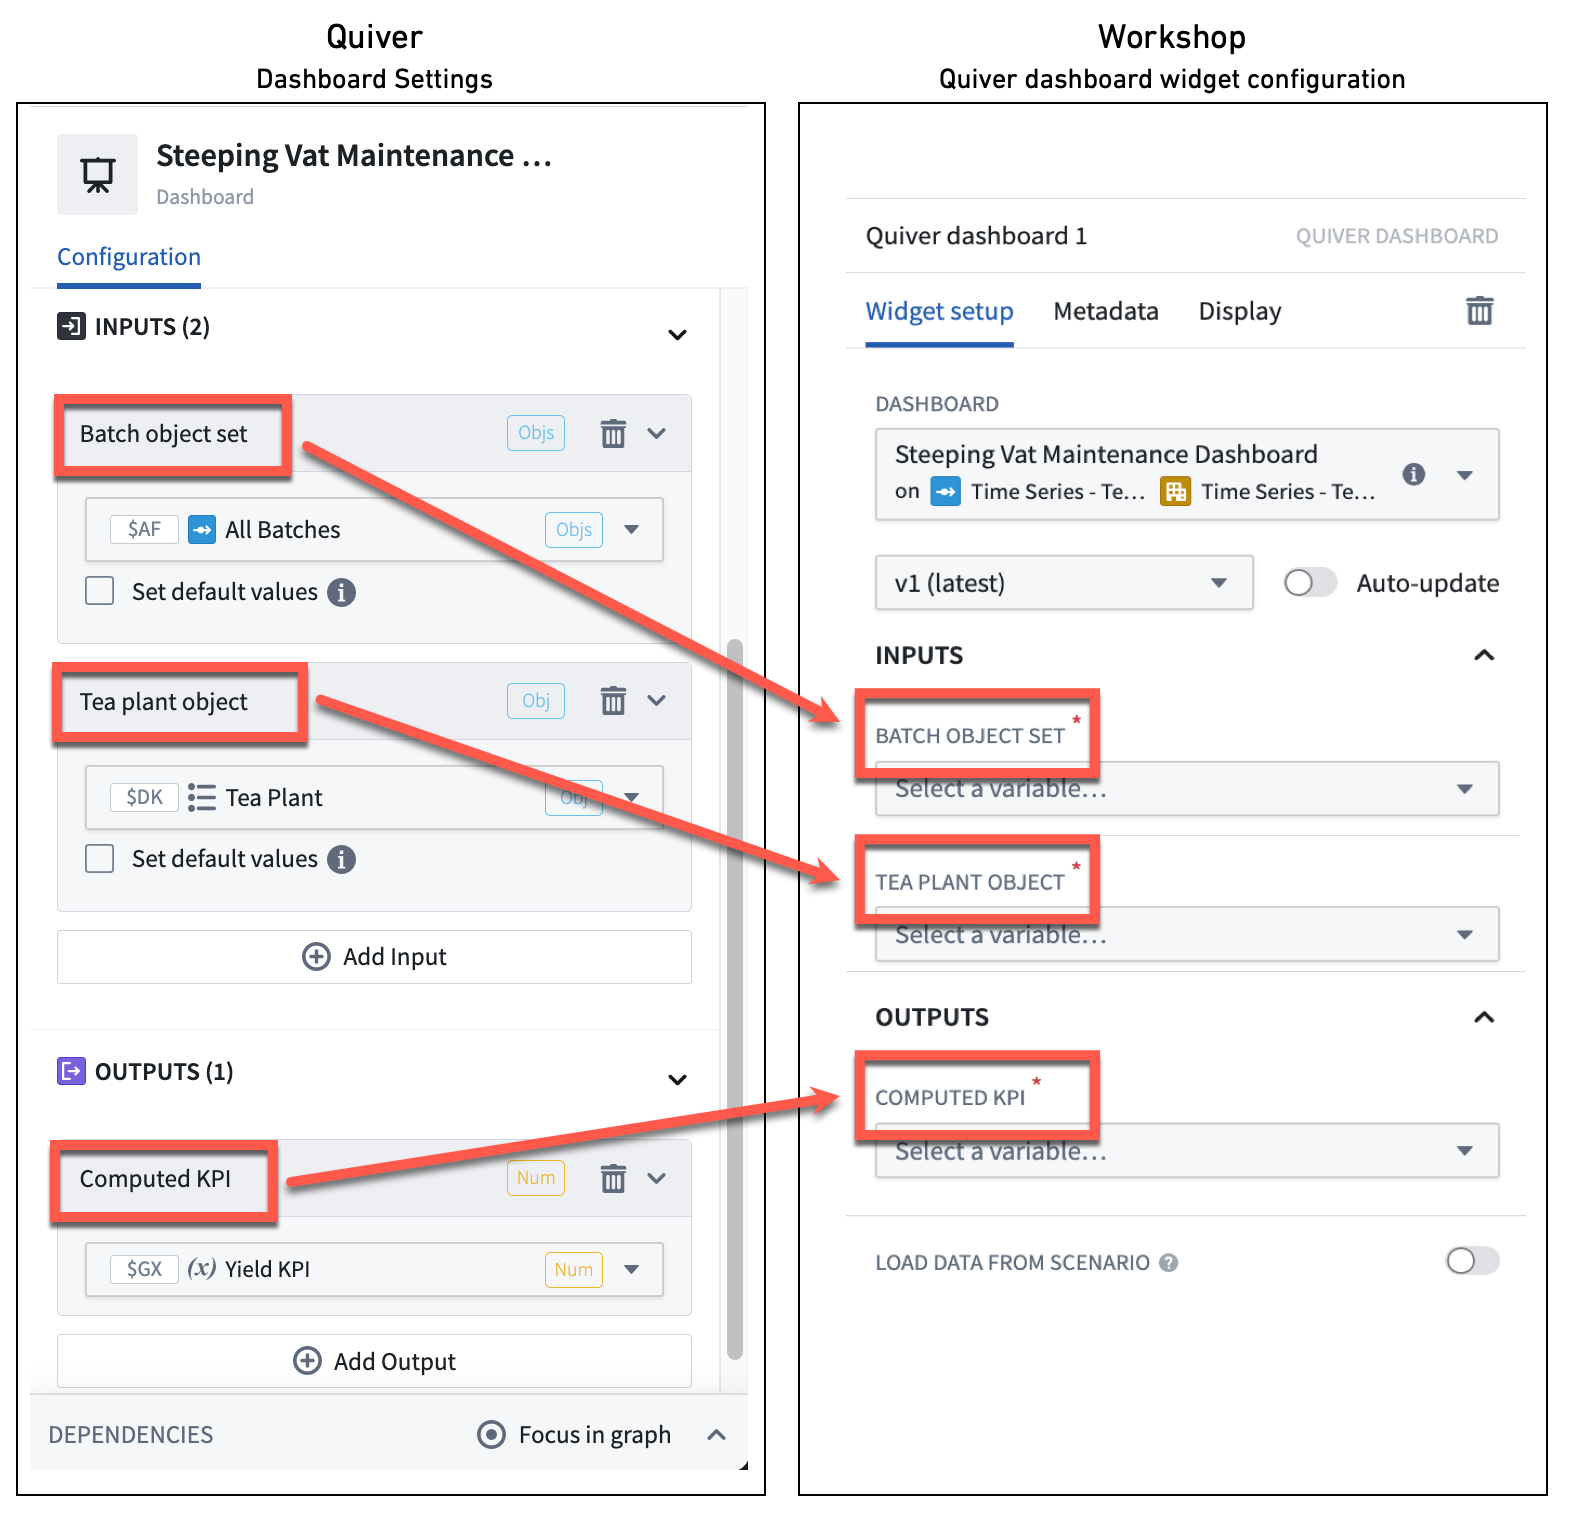Click Focus in graph

[x=574, y=1435]
